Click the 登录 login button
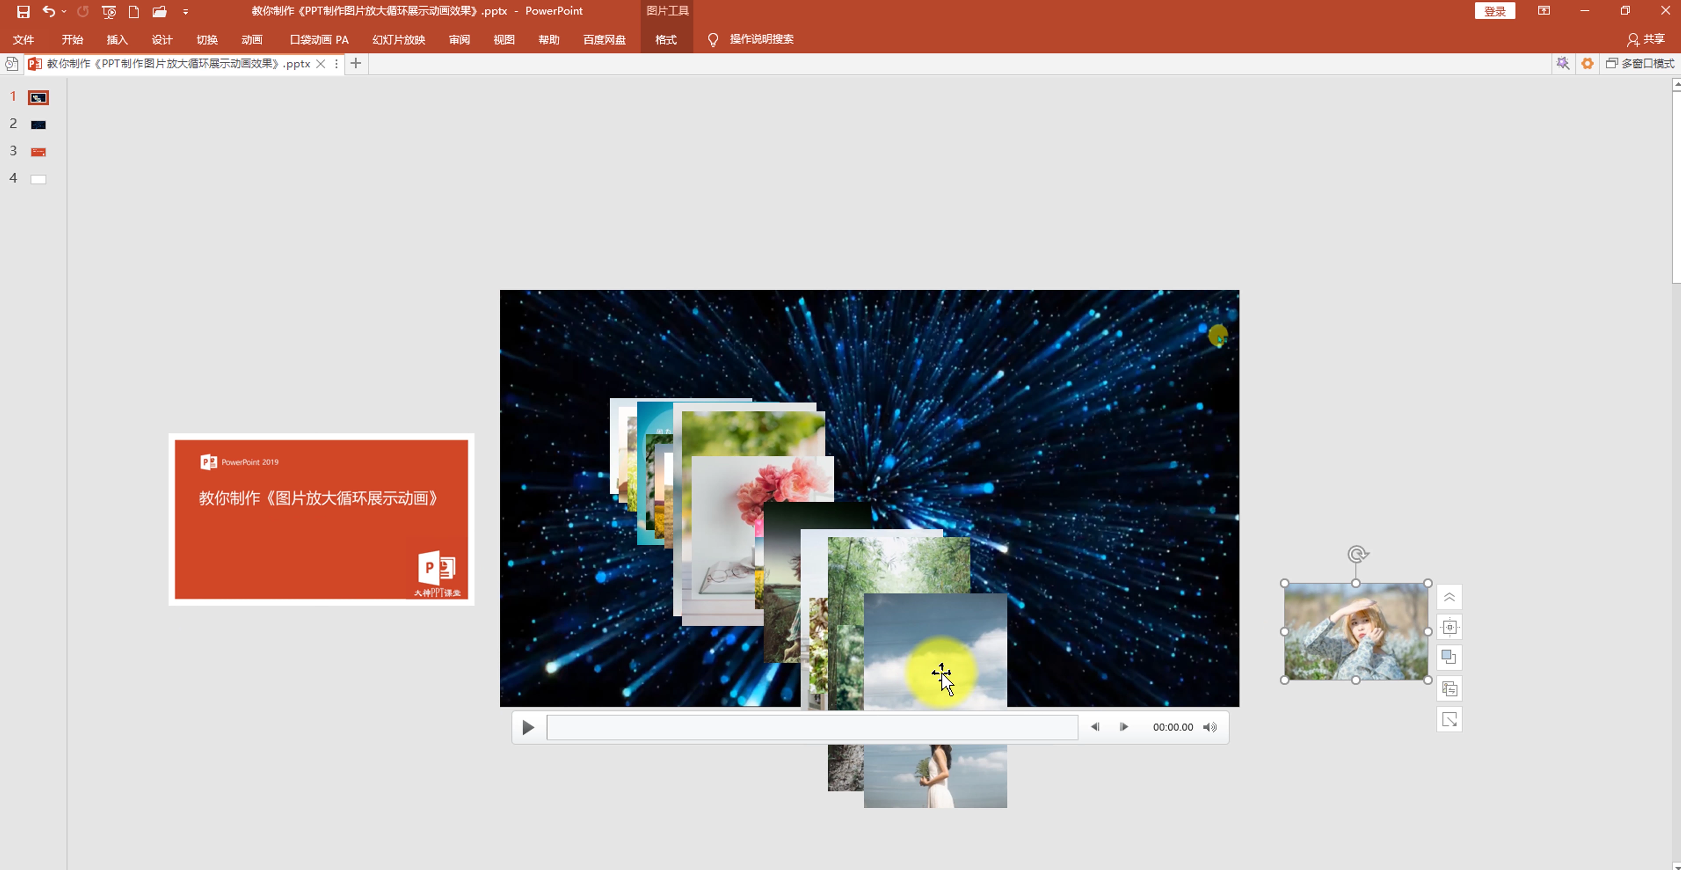This screenshot has height=870, width=1681. click(1494, 11)
